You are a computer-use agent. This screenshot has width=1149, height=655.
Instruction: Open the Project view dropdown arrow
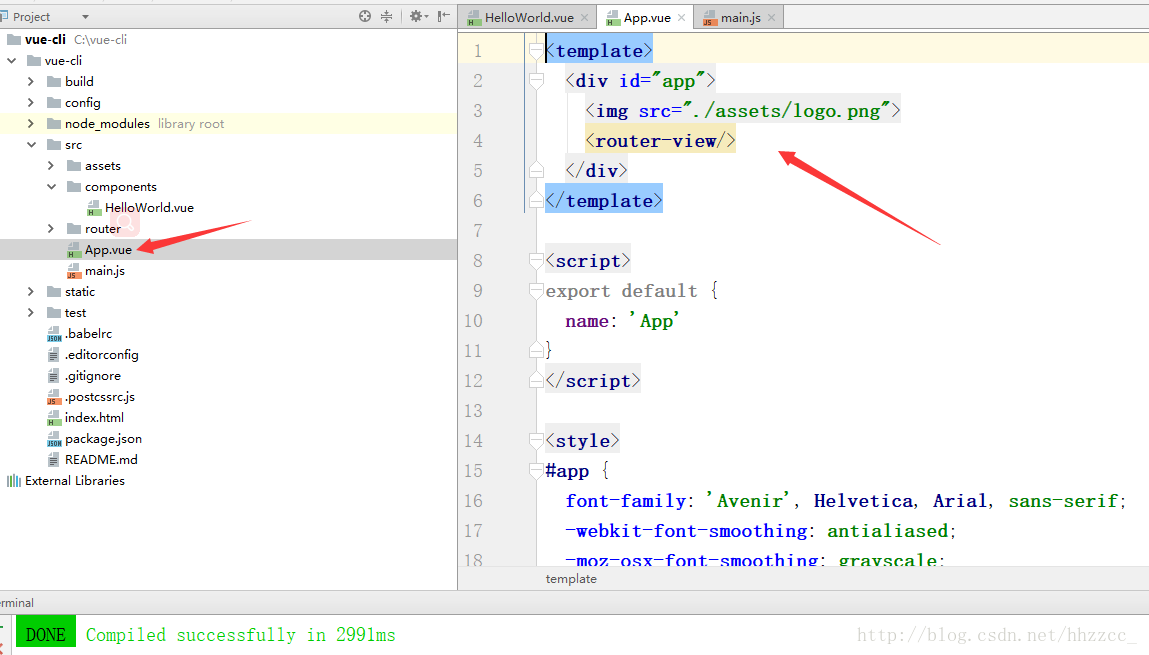tap(85, 17)
